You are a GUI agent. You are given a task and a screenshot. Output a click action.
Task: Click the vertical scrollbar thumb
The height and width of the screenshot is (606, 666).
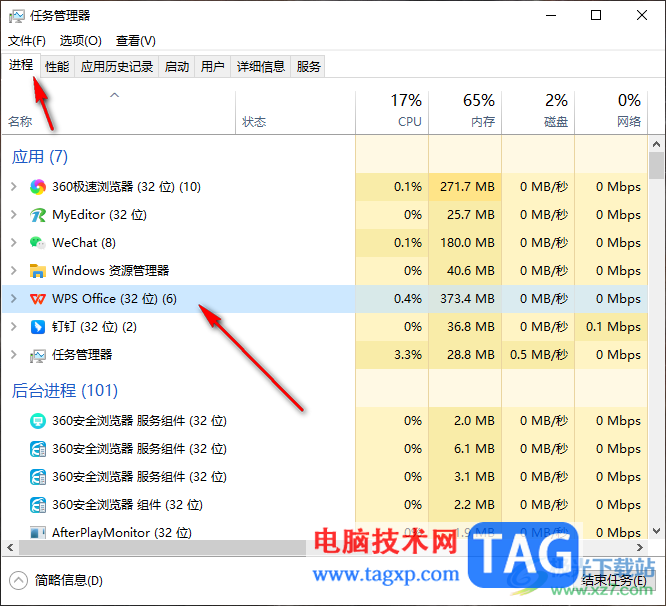pyautogui.click(x=657, y=166)
